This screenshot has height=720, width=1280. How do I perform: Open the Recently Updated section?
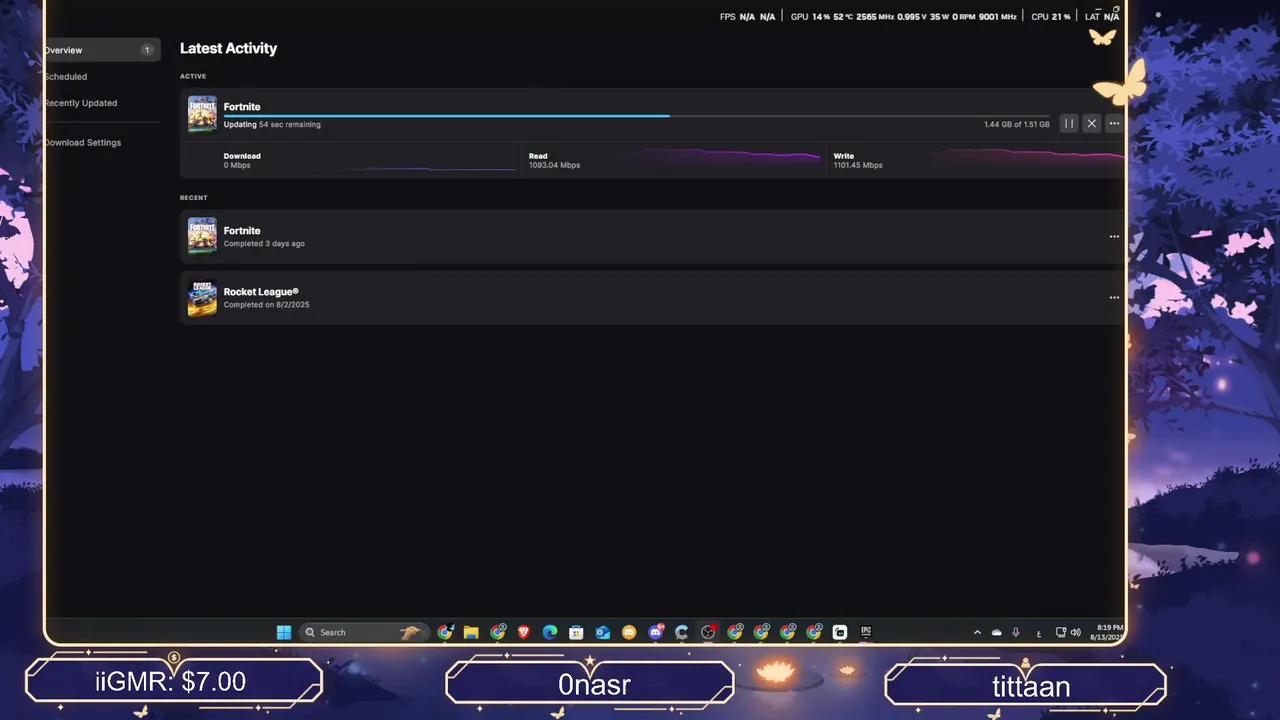80,103
